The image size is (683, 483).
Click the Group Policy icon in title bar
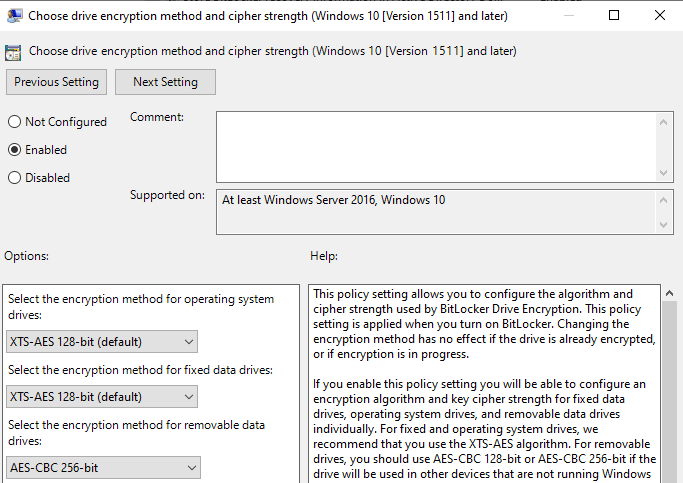pos(14,16)
